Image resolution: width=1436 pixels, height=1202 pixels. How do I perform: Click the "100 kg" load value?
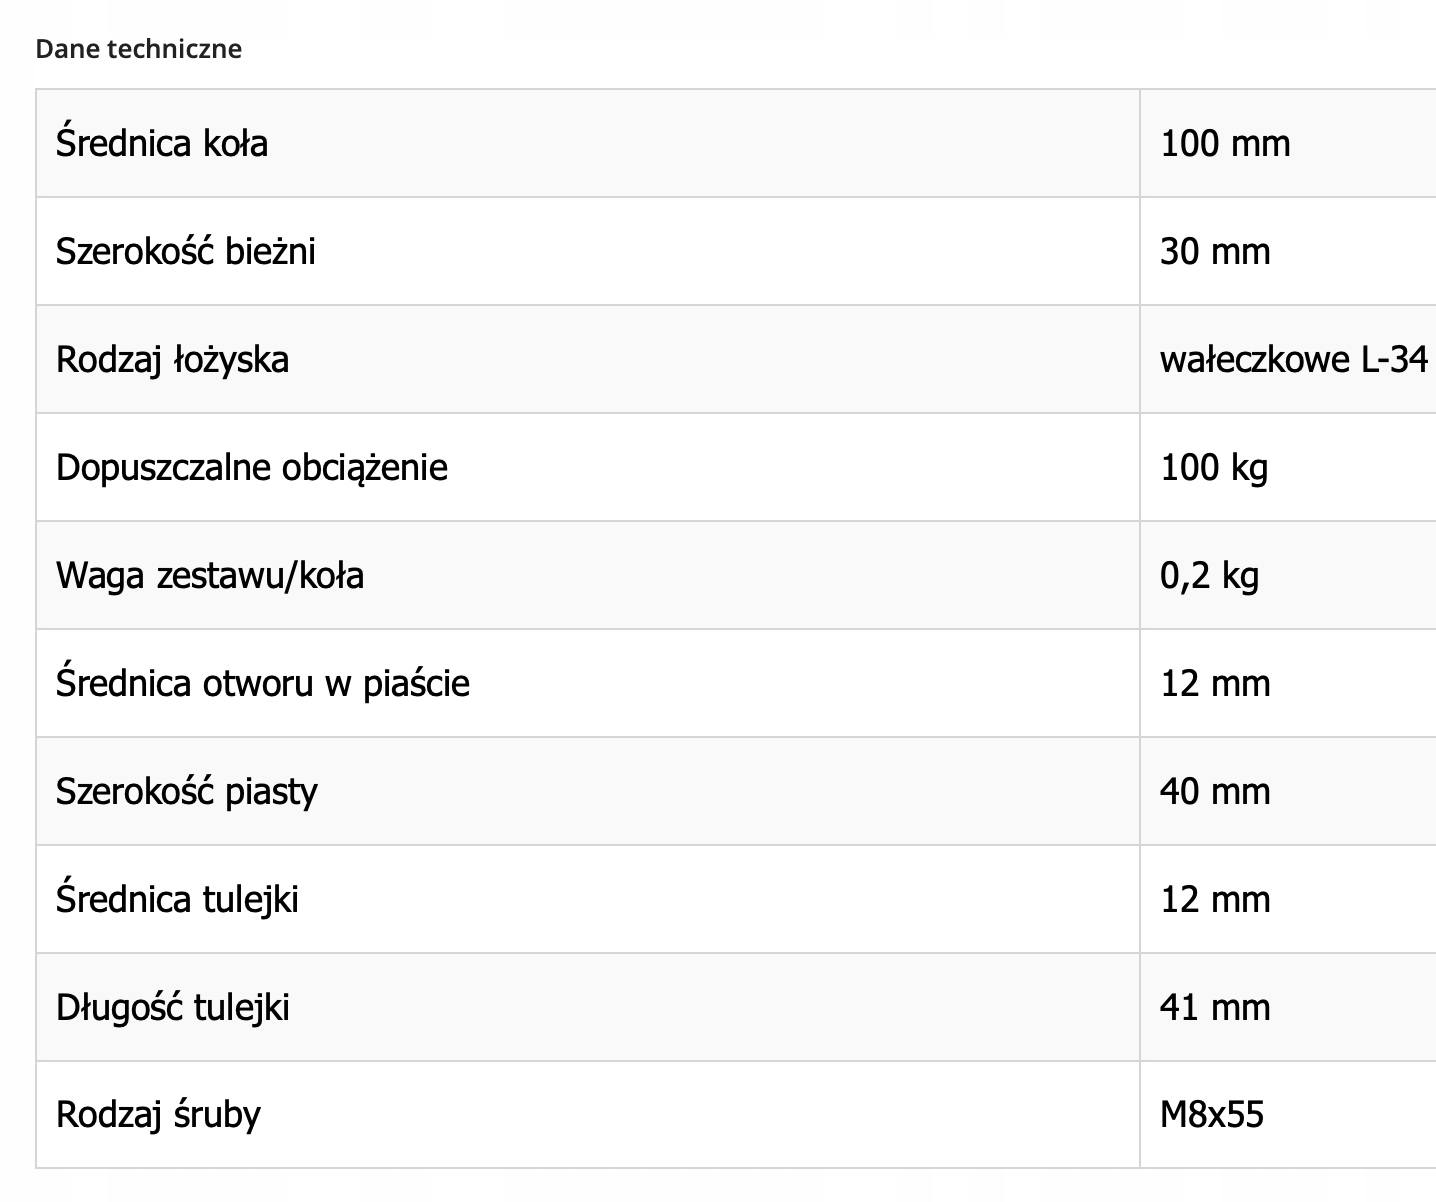(1214, 467)
